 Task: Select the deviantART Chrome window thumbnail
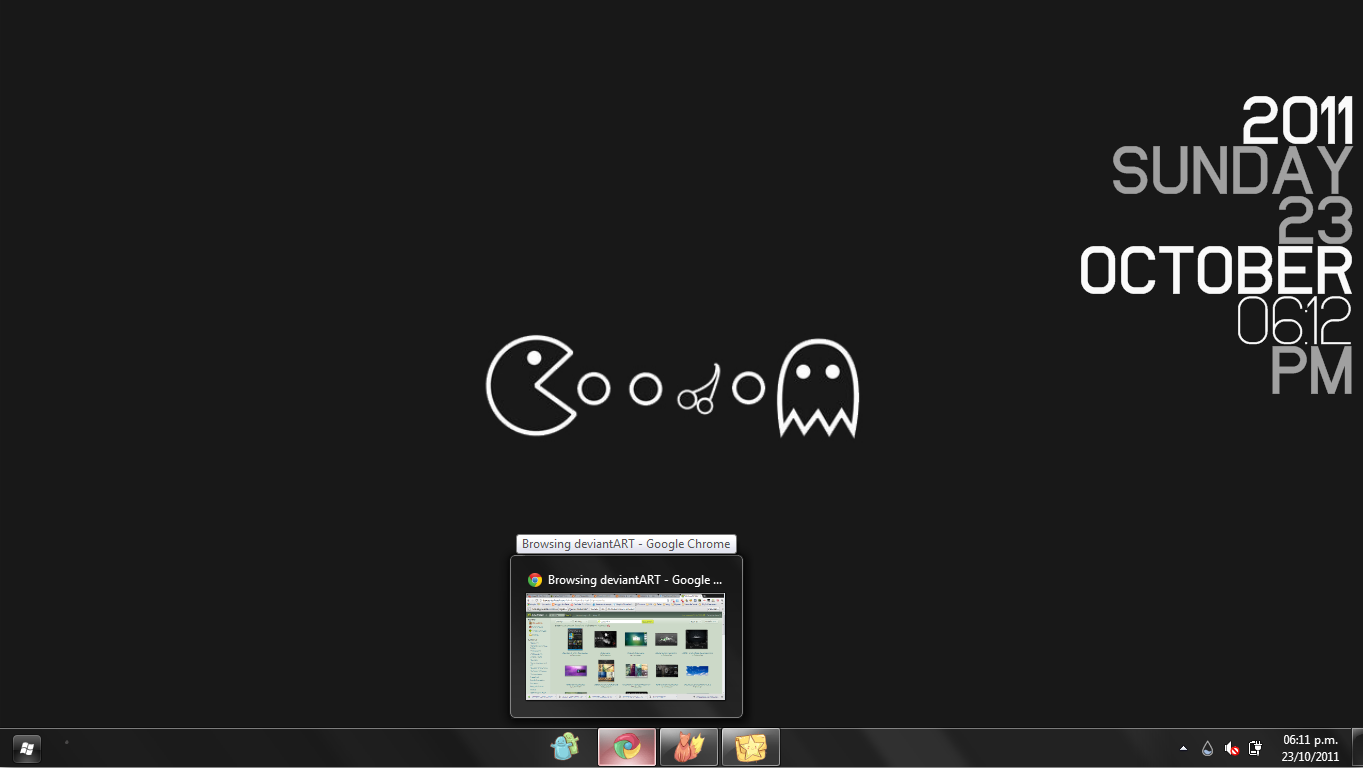point(625,647)
